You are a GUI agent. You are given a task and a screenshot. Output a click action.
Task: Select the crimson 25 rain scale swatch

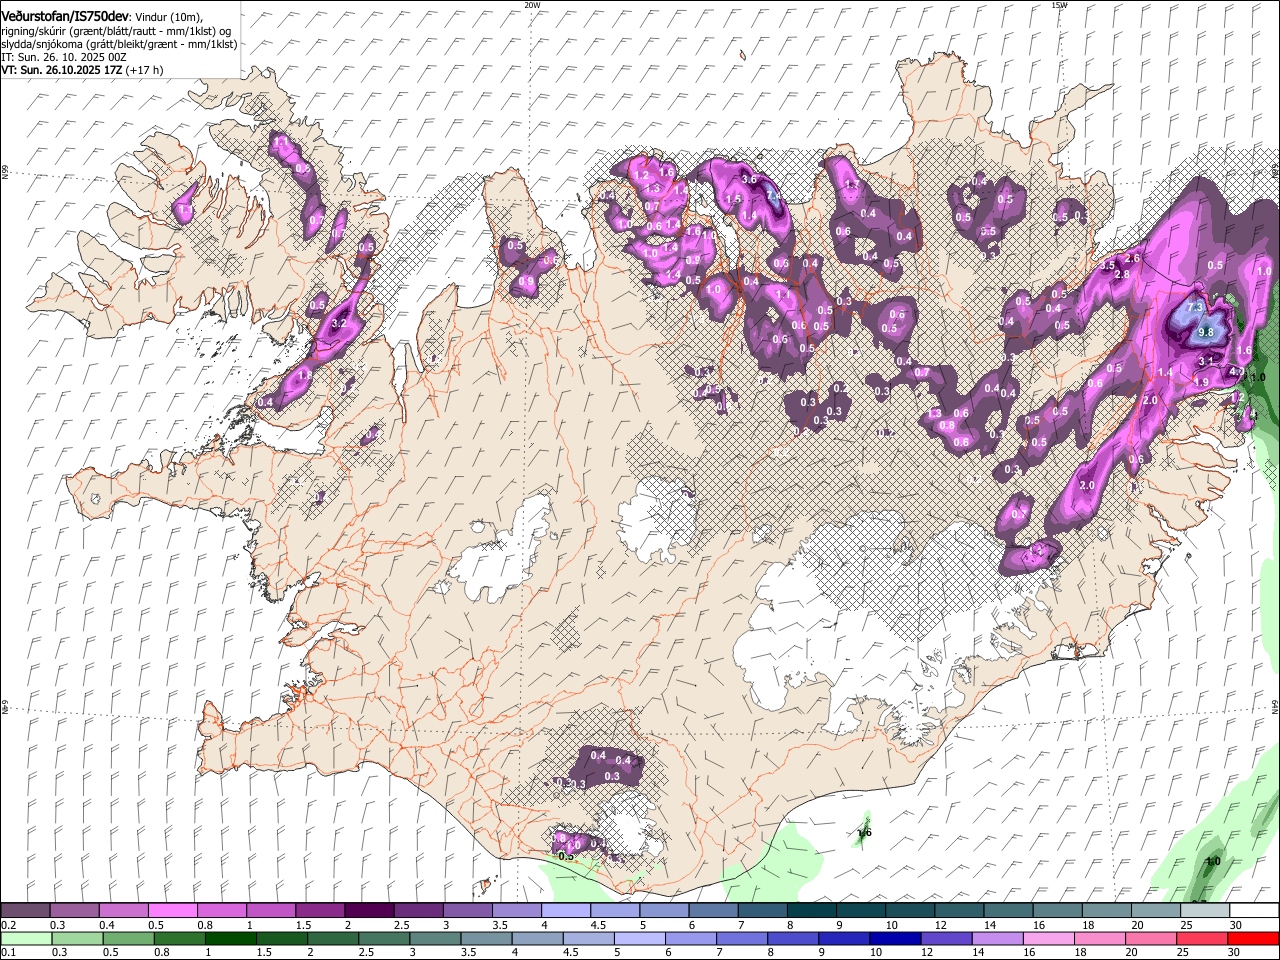pyautogui.click(x=1202, y=939)
